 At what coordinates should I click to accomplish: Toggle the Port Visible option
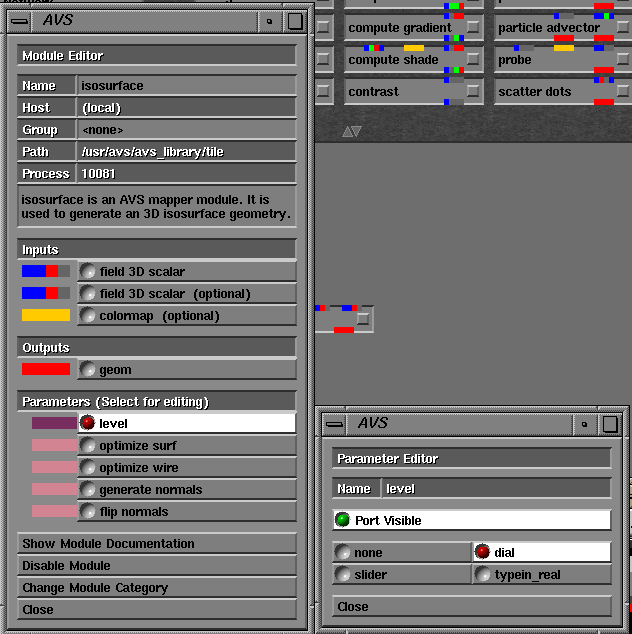pos(471,520)
